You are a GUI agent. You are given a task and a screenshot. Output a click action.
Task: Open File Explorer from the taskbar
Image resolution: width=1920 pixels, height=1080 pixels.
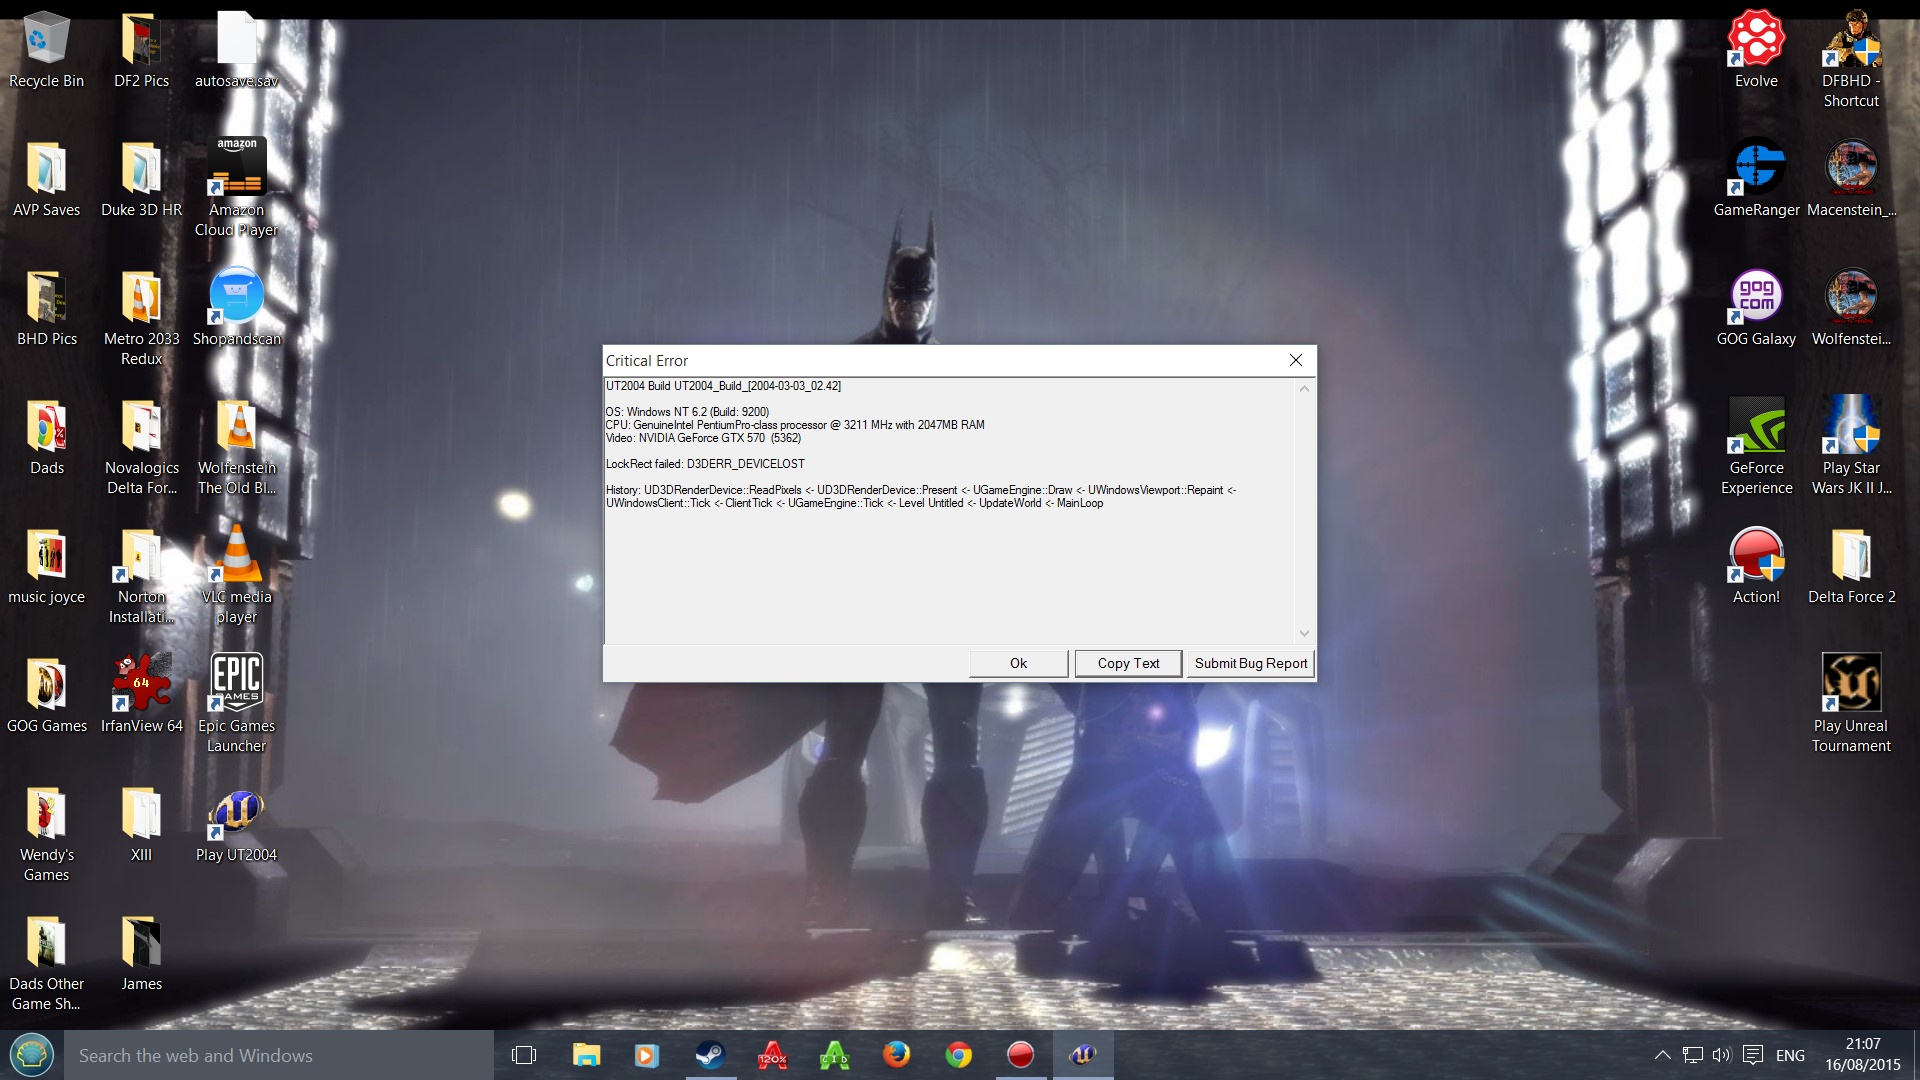tap(586, 1055)
